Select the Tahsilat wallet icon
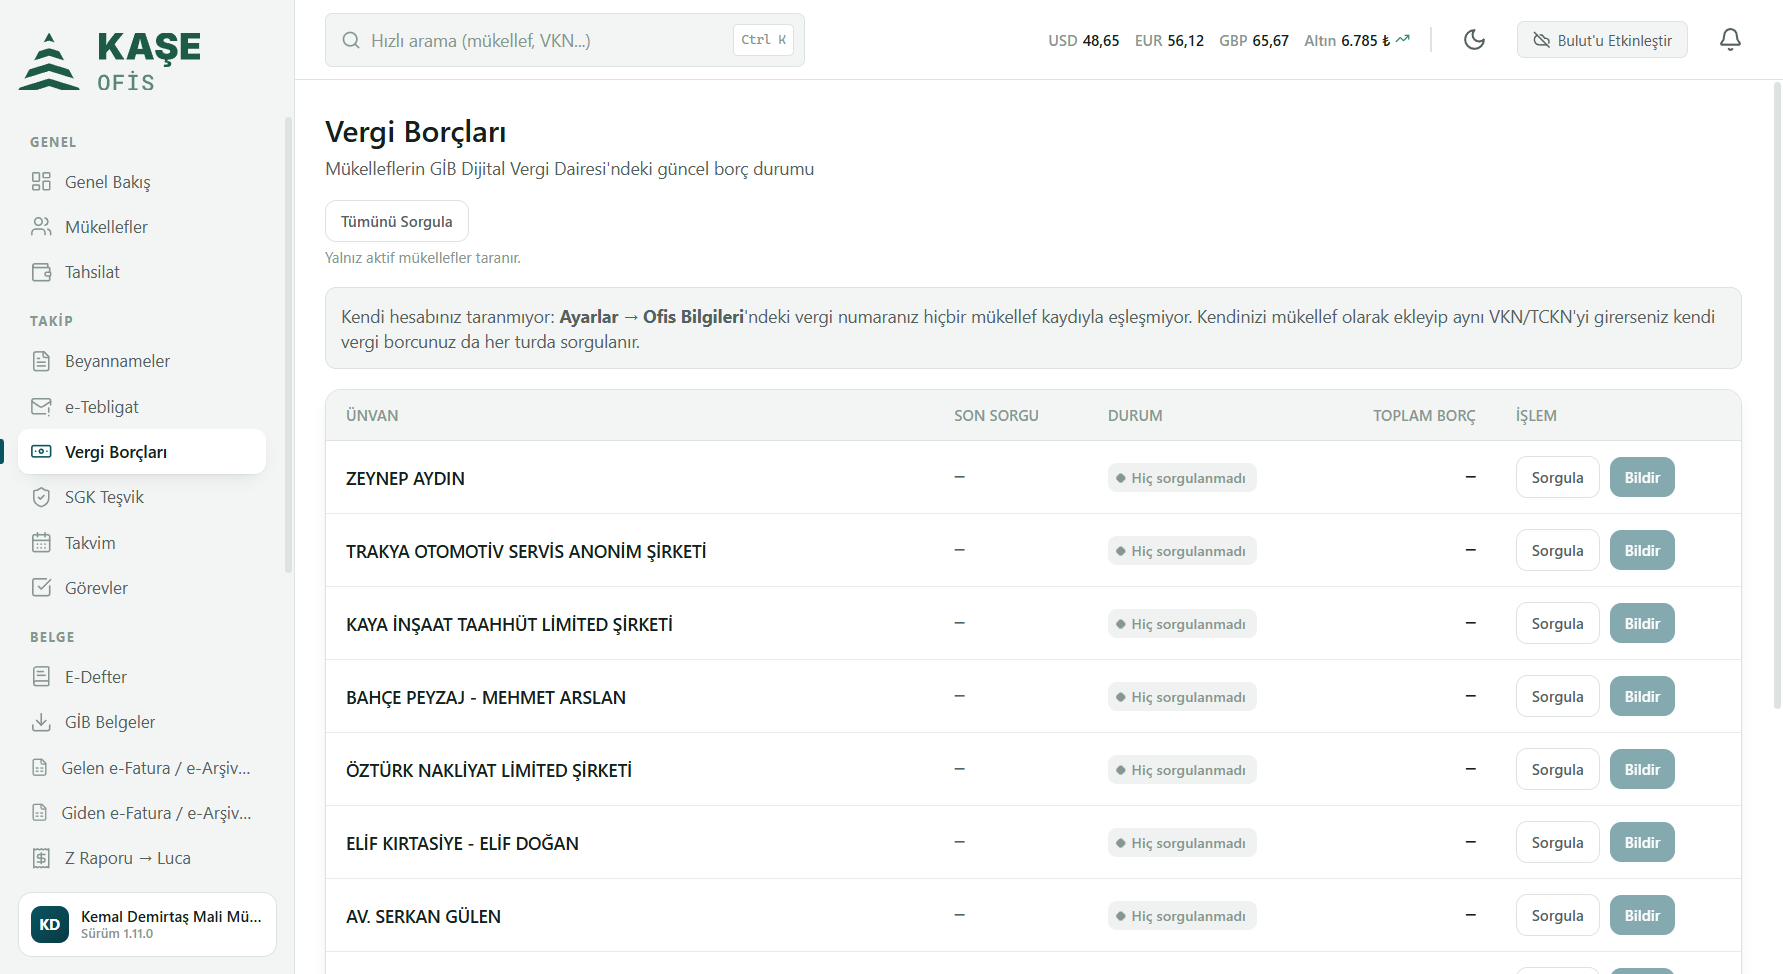 [x=41, y=272]
